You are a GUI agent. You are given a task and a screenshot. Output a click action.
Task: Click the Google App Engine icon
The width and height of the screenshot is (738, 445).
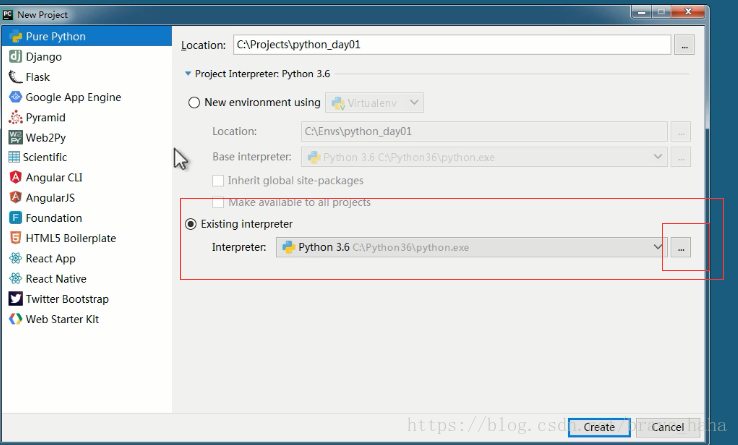(x=16, y=97)
